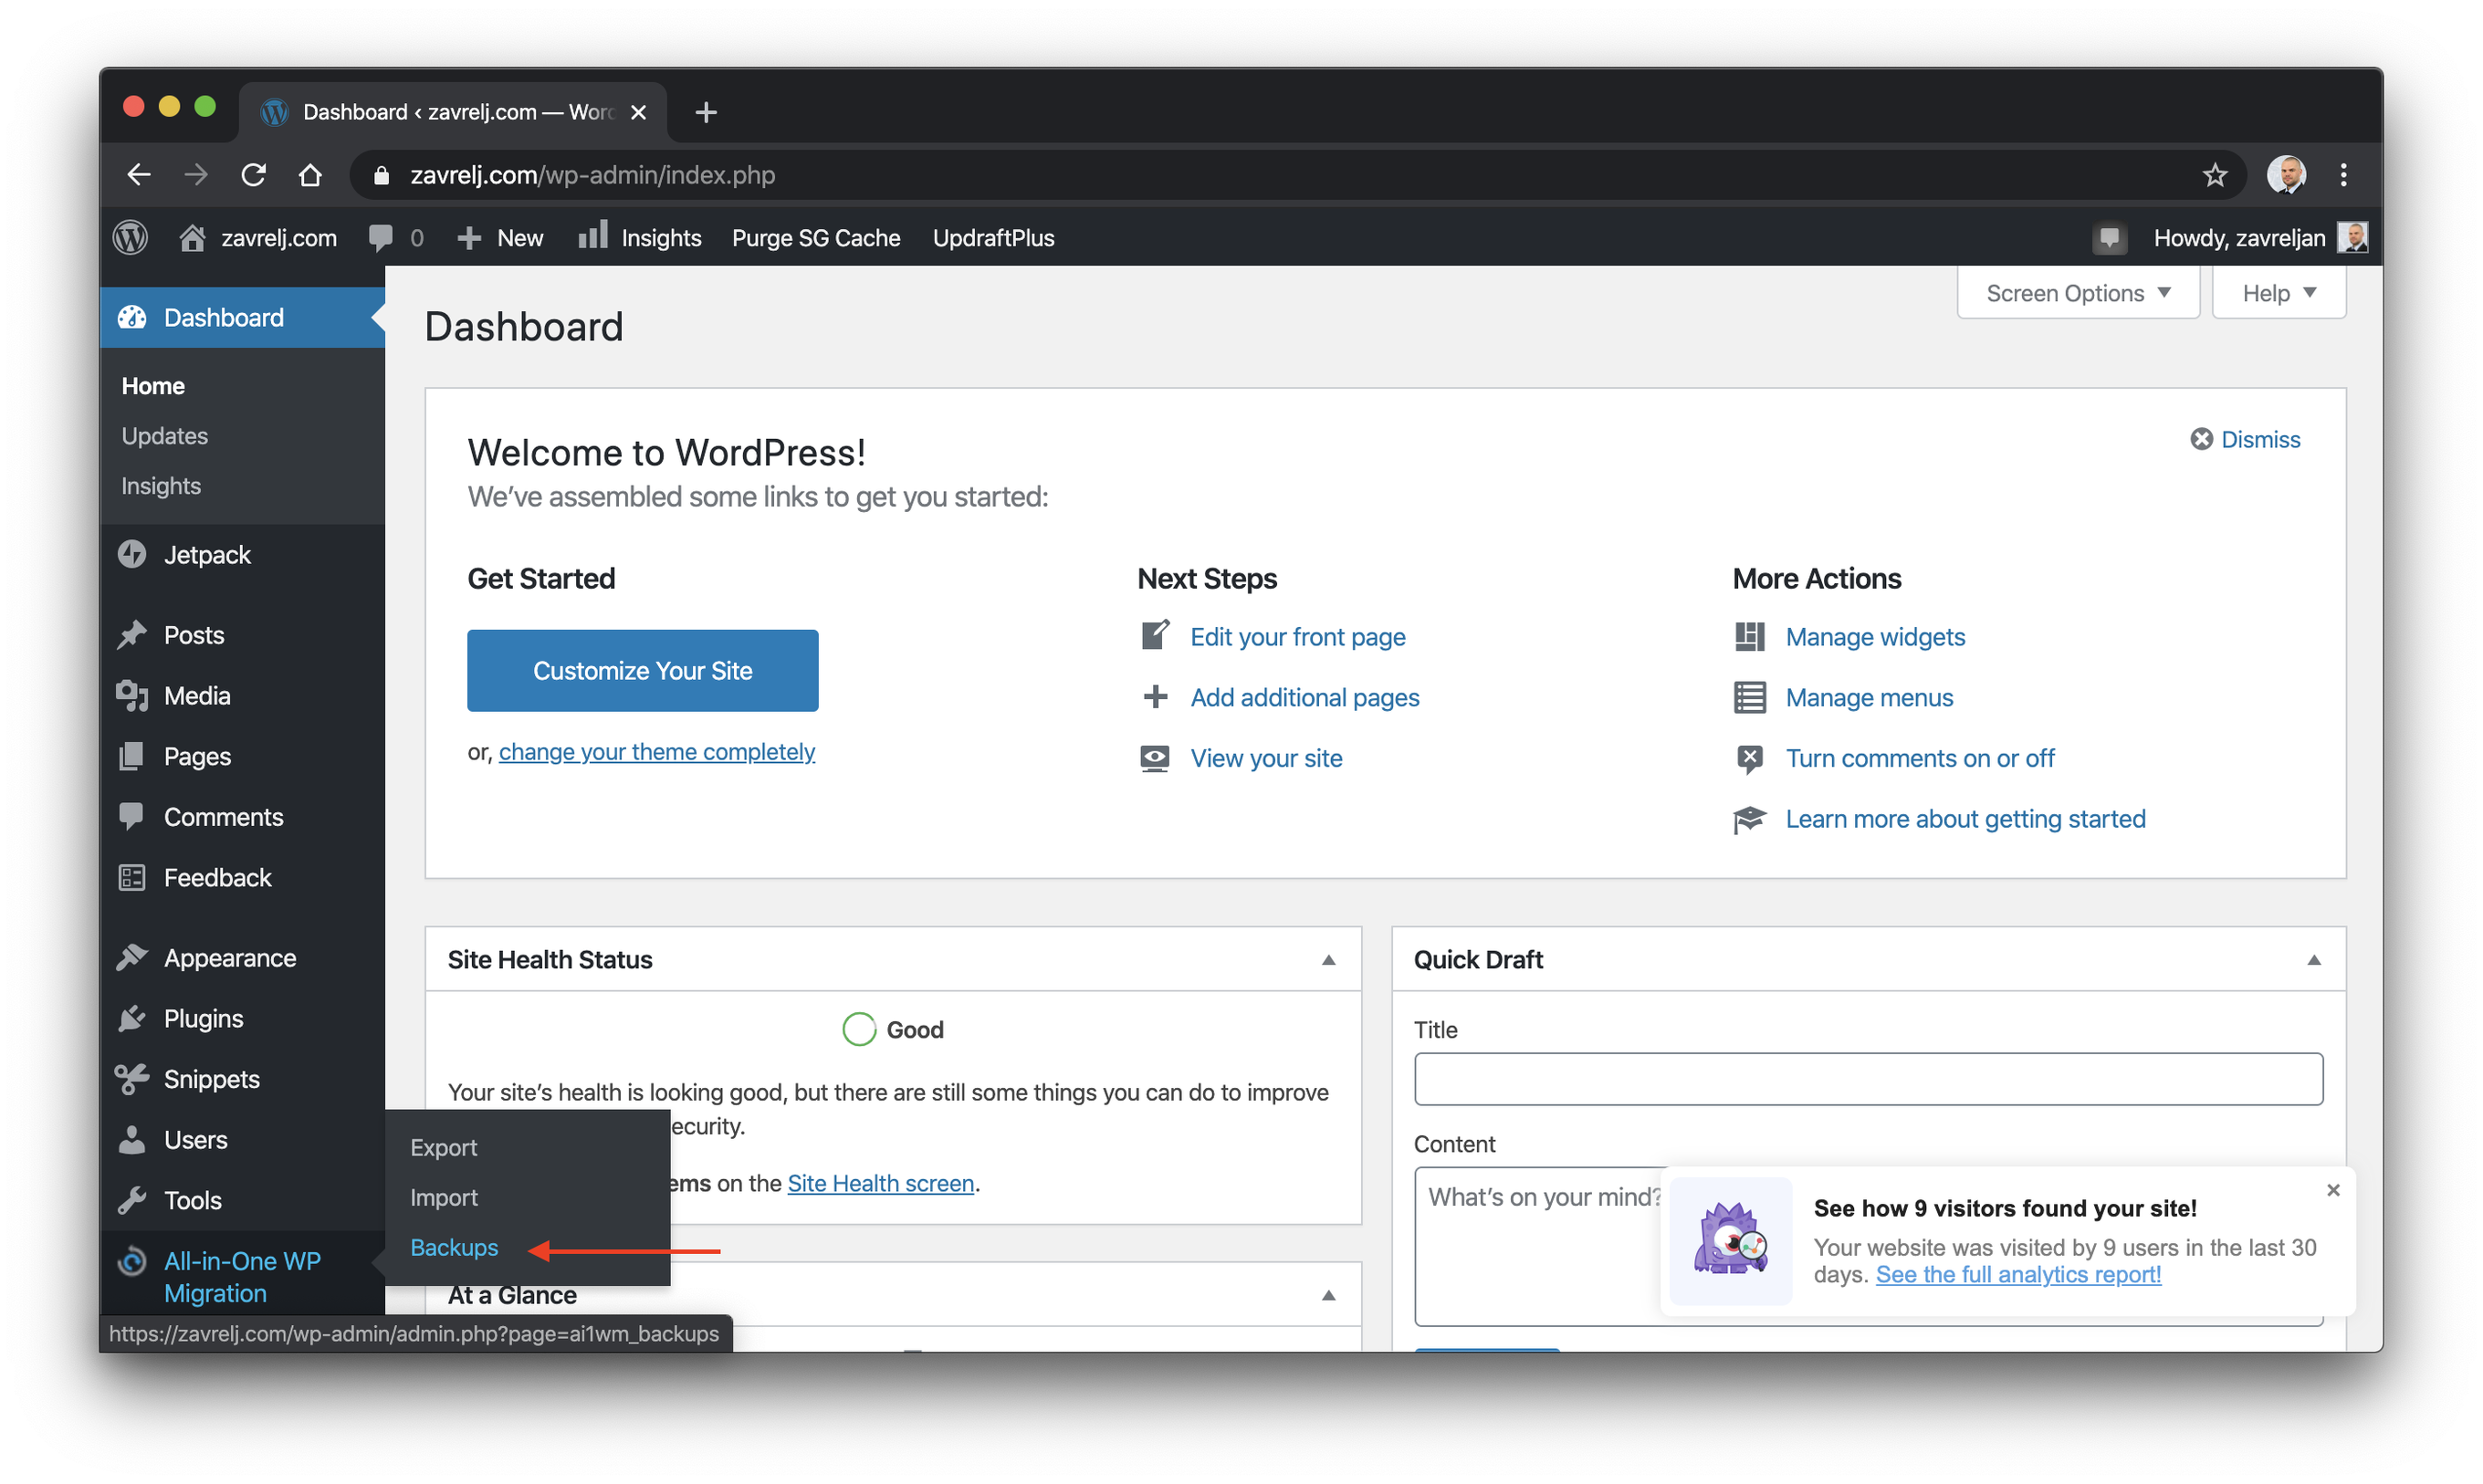Close the visitors analytics notification
2483x1484 pixels.
(x=2334, y=1191)
